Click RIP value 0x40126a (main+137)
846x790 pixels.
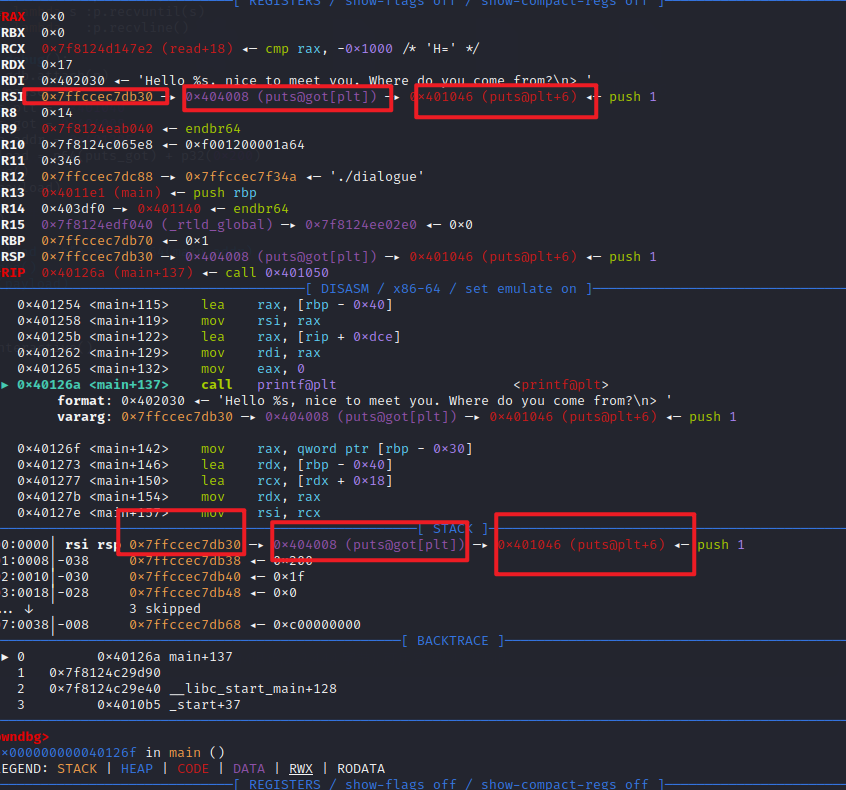pyautogui.click(x=117, y=273)
